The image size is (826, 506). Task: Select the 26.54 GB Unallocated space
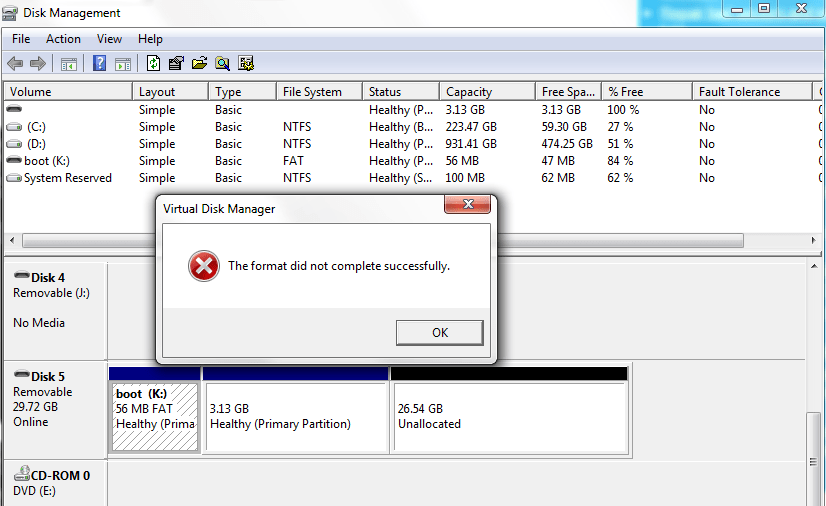pyautogui.click(x=509, y=416)
